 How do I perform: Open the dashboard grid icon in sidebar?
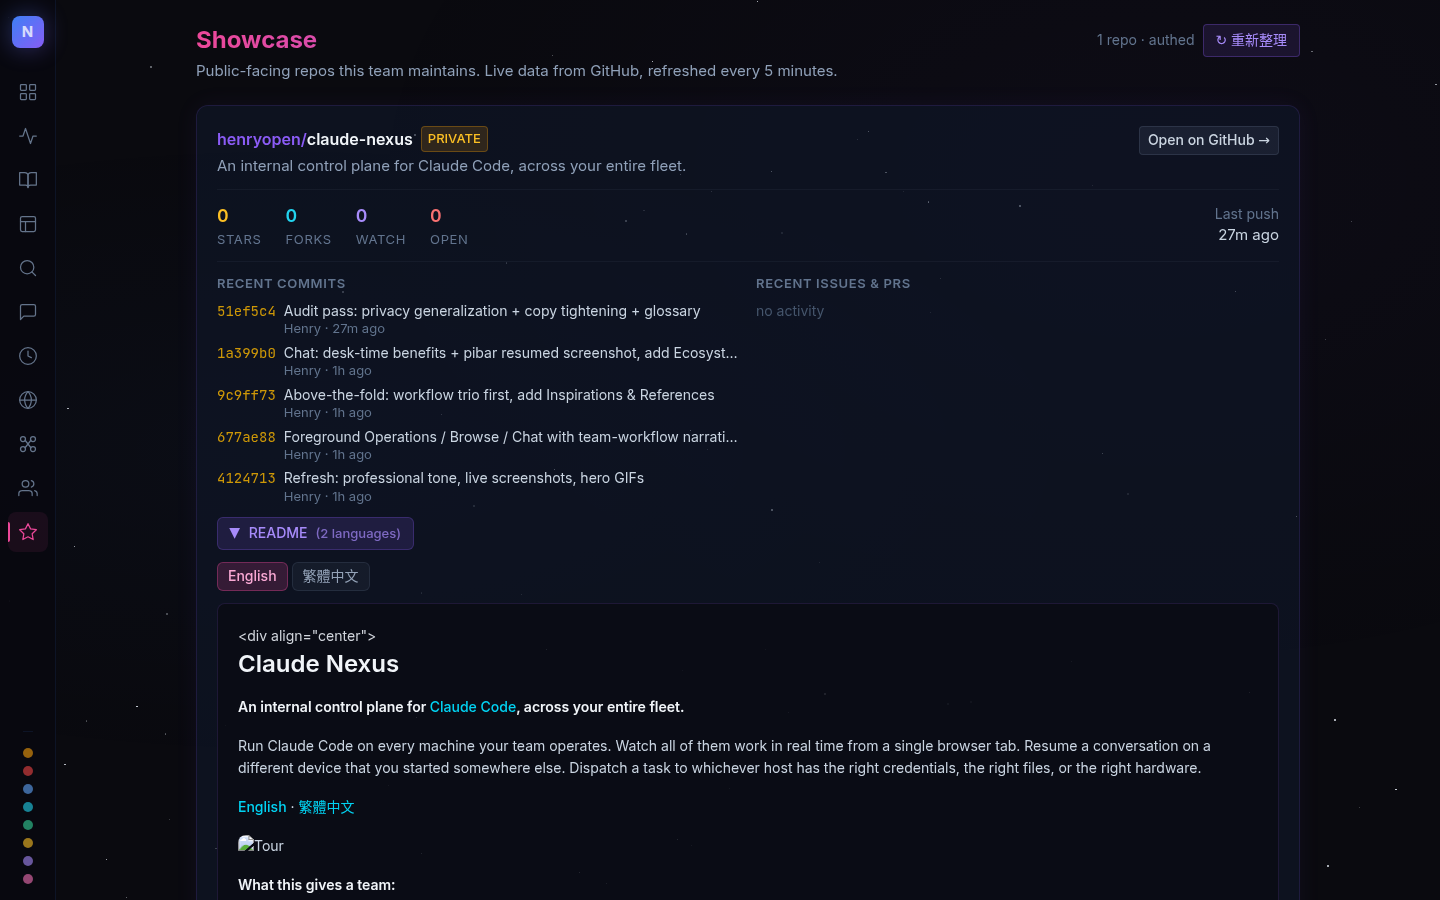click(x=28, y=92)
